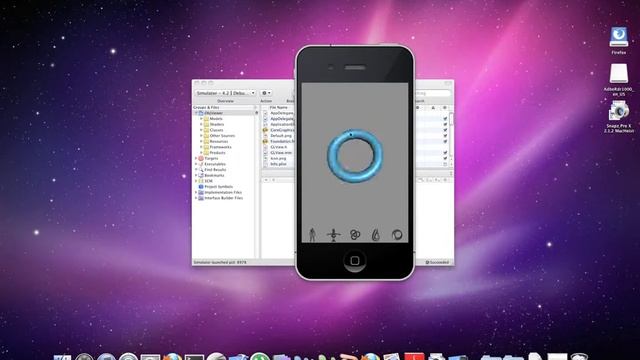Toggle the target checkbox for Icon.png row
Image resolution: width=640 pixels, height=360 pixels.
tap(445, 158)
